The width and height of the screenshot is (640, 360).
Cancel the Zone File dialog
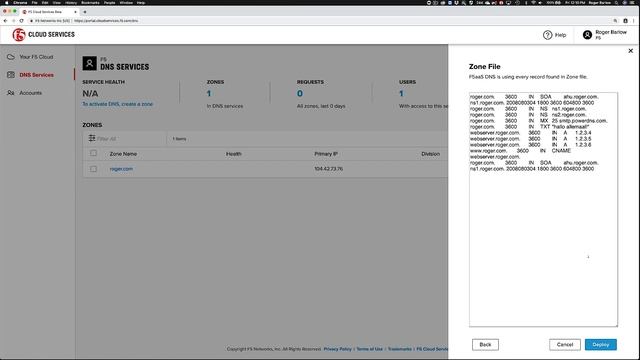coord(565,344)
